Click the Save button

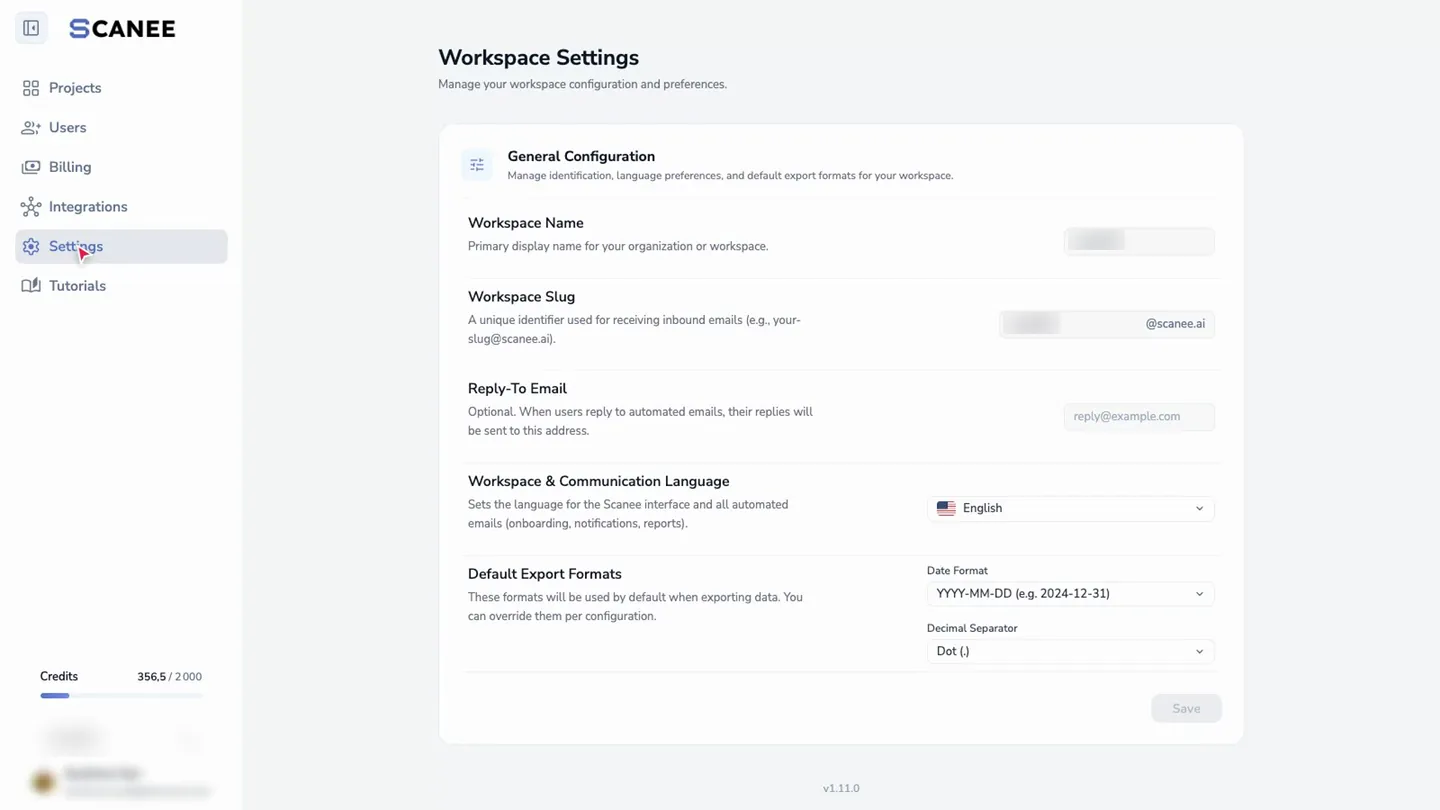[1186, 708]
